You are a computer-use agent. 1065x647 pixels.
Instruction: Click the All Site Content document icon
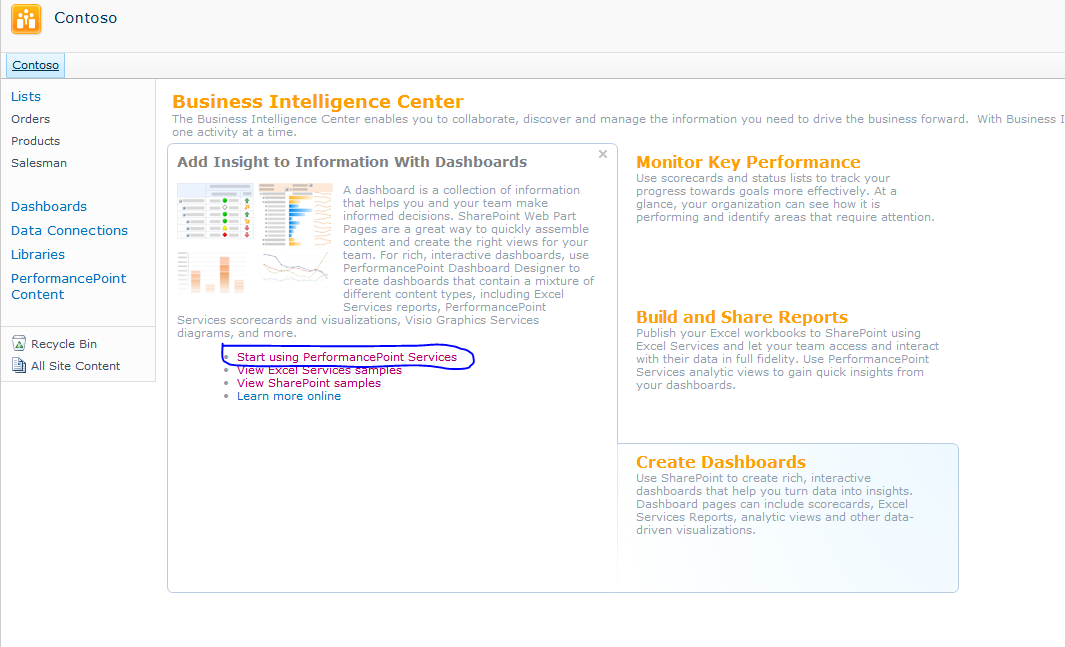click(x=19, y=365)
